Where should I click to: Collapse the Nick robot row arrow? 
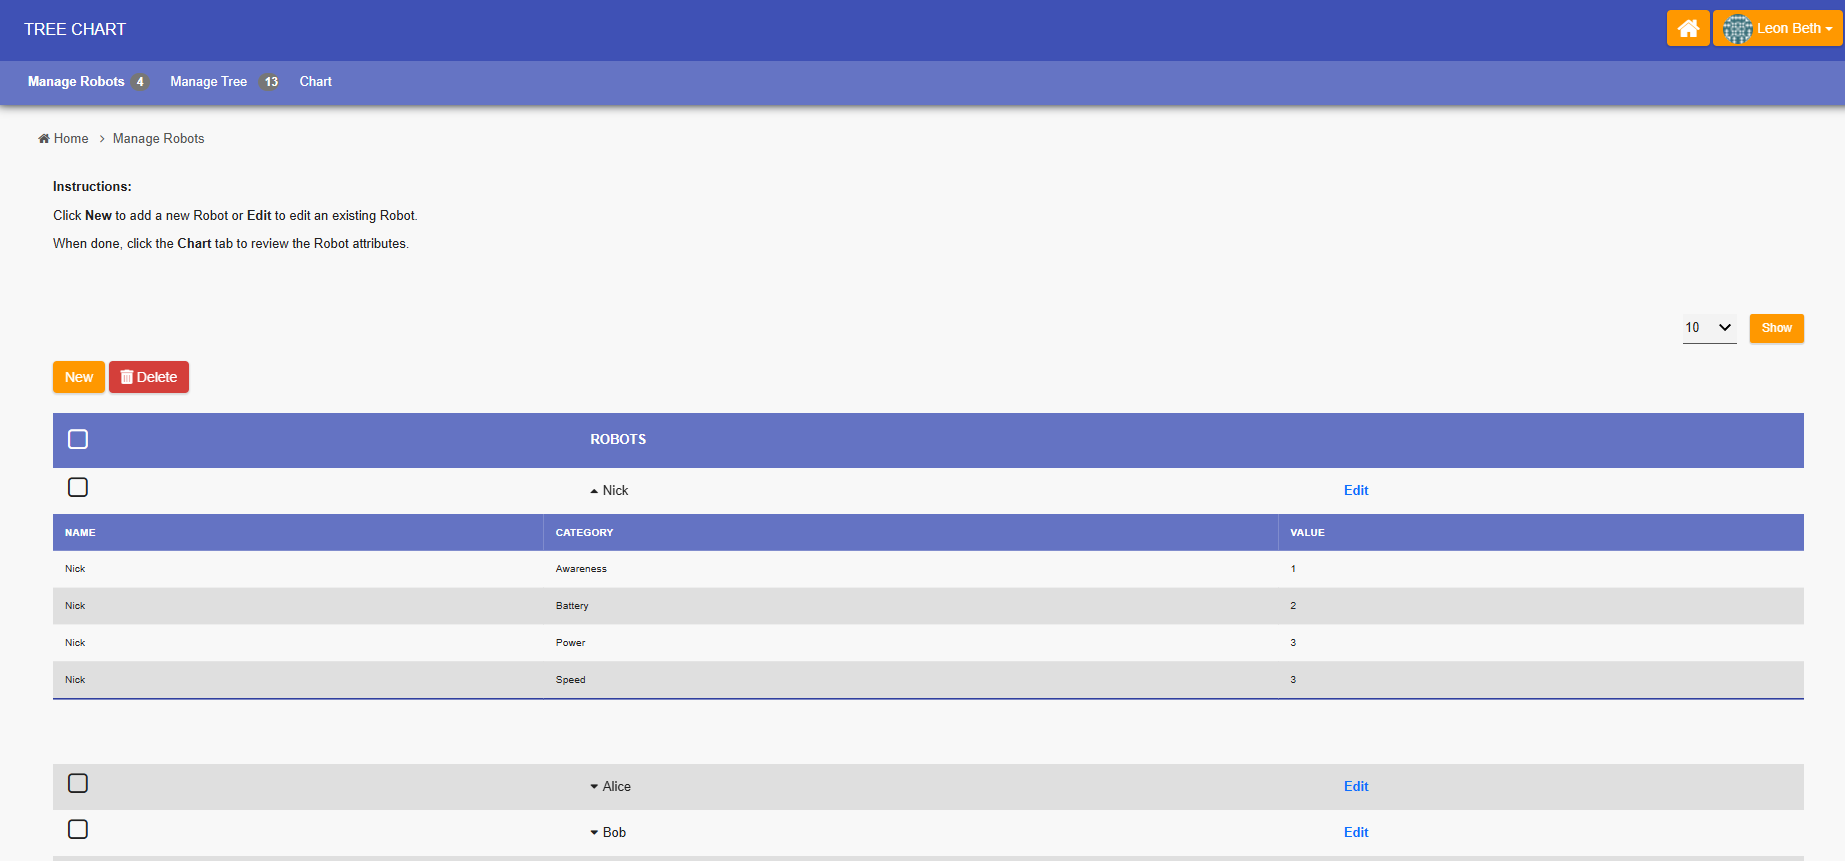click(594, 491)
